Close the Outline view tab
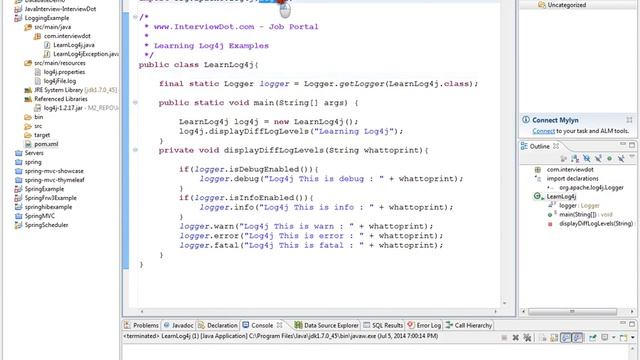The width and height of the screenshot is (640, 360). point(556,146)
